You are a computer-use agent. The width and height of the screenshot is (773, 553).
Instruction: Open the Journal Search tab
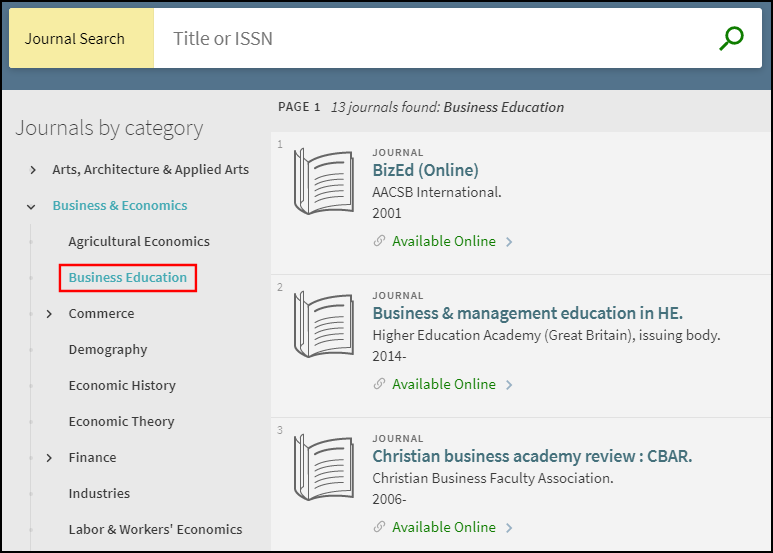[x=75, y=39]
